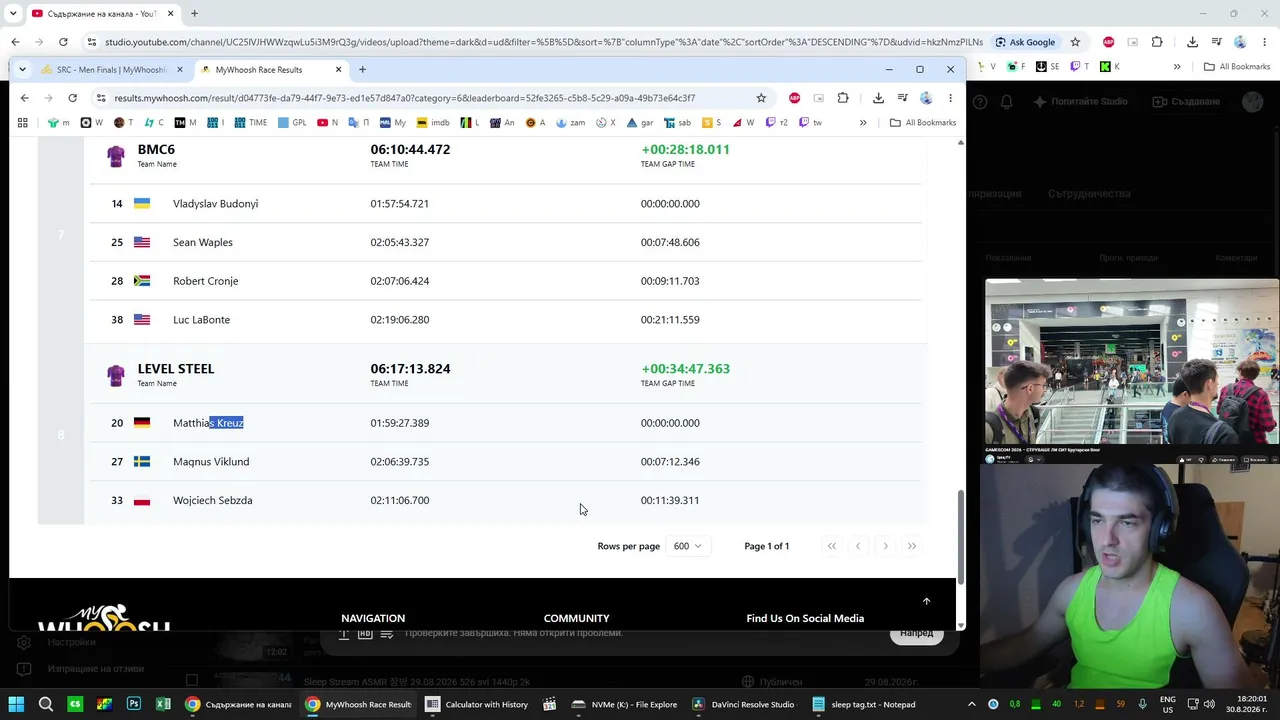The height and width of the screenshot is (720, 1280).
Task: Click the MyWhoosh results vertical scrollbar
Action: click(961, 538)
